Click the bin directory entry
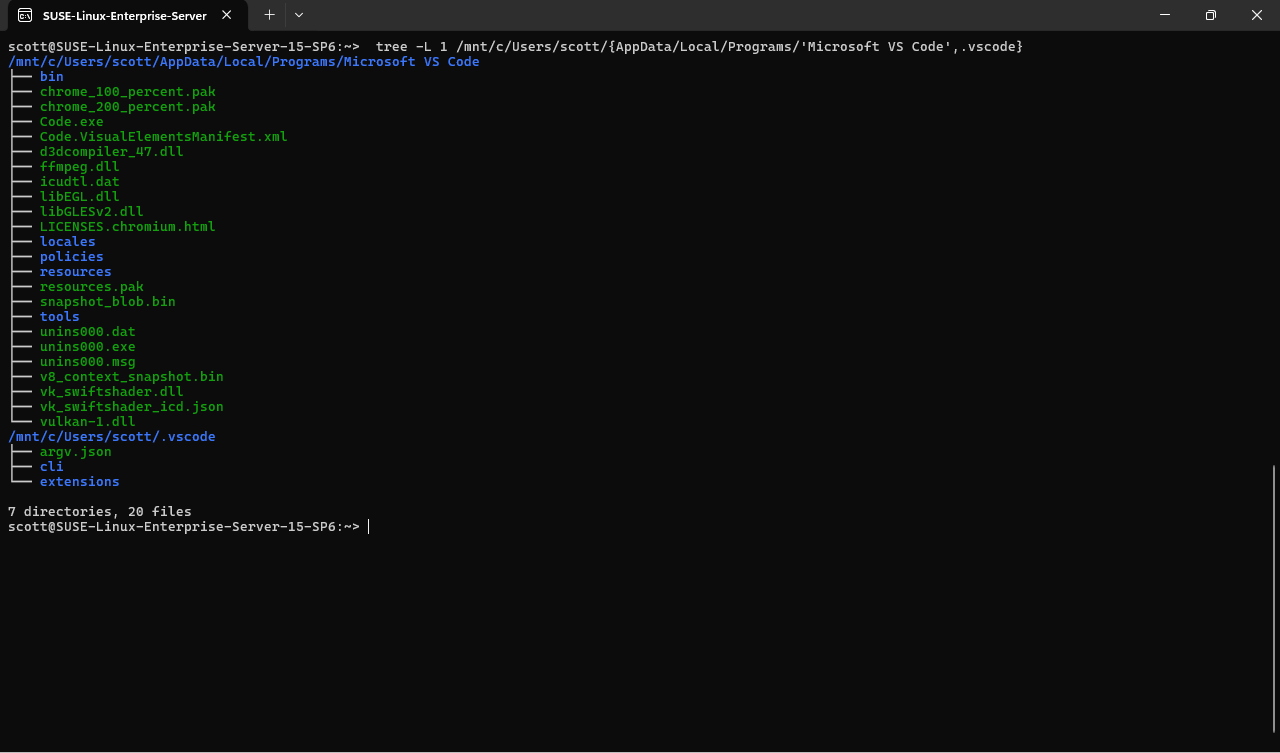The height and width of the screenshot is (753, 1280). pos(52,77)
